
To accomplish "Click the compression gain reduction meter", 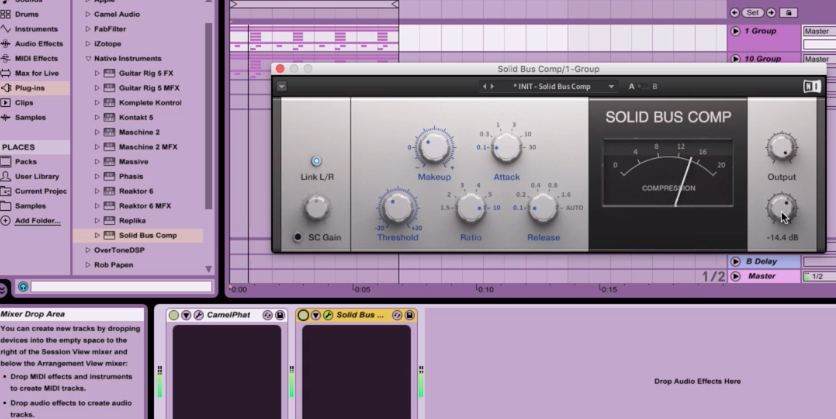I will (668, 173).
